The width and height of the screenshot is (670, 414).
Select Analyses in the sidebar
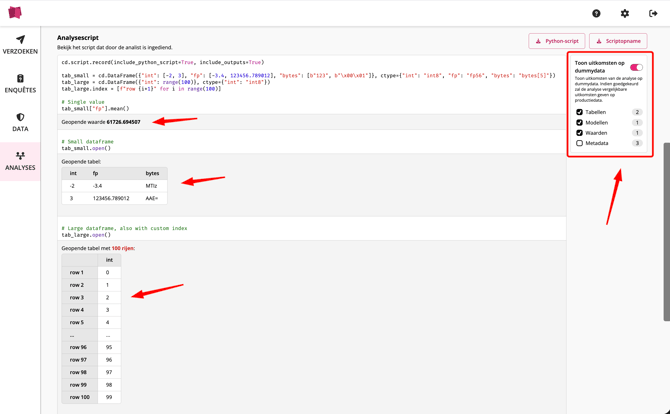click(20, 161)
